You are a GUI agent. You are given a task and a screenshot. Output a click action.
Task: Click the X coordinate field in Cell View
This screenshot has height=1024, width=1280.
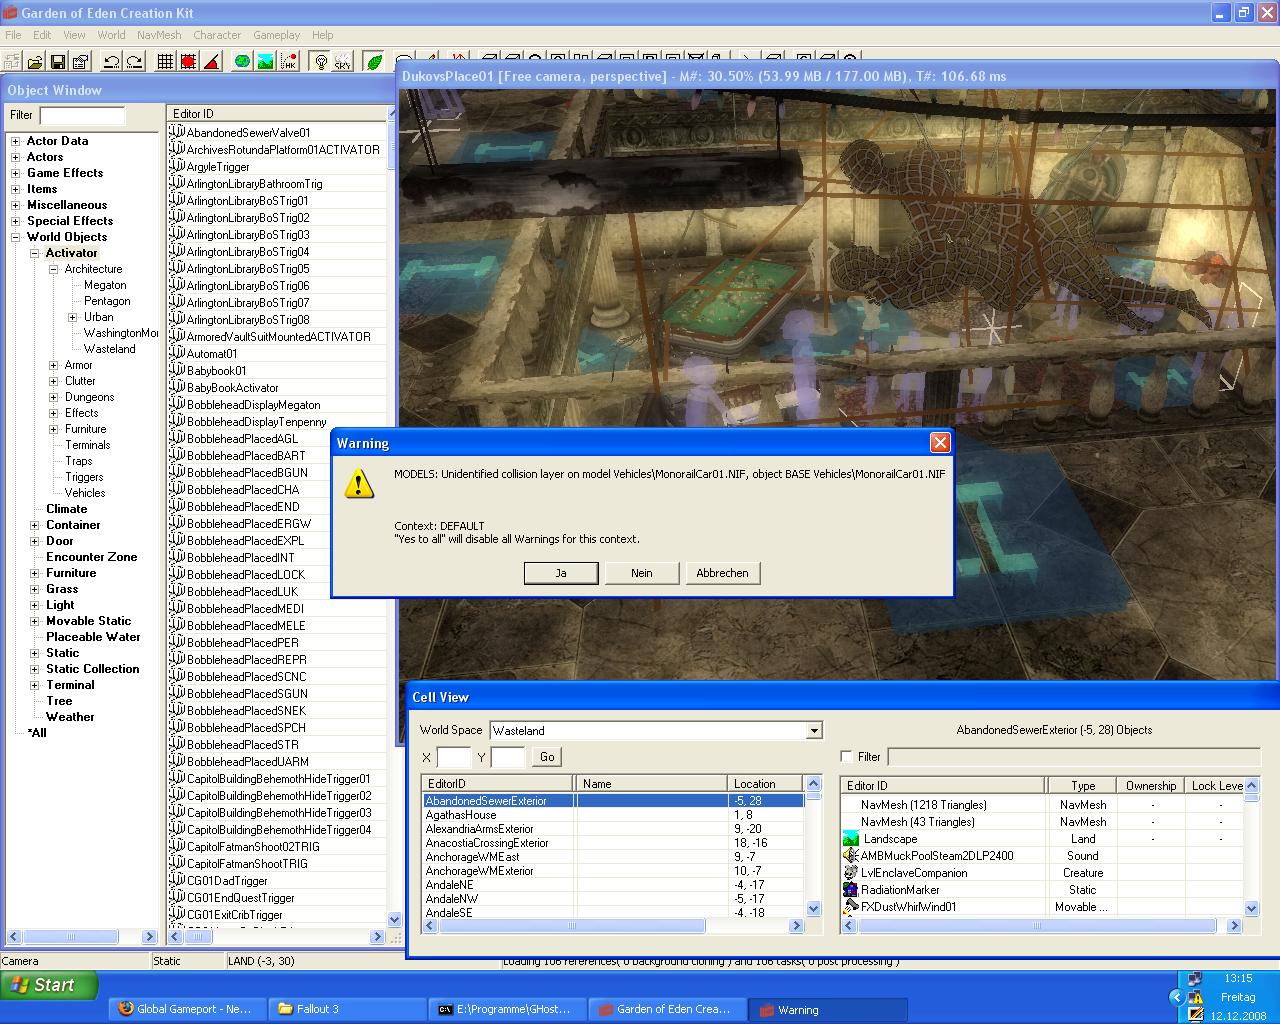pos(454,757)
